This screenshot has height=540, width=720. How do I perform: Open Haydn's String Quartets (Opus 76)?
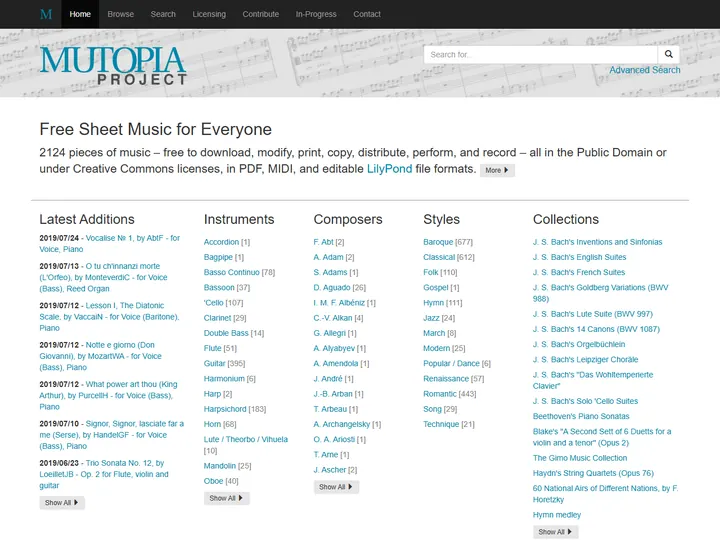coord(593,473)
